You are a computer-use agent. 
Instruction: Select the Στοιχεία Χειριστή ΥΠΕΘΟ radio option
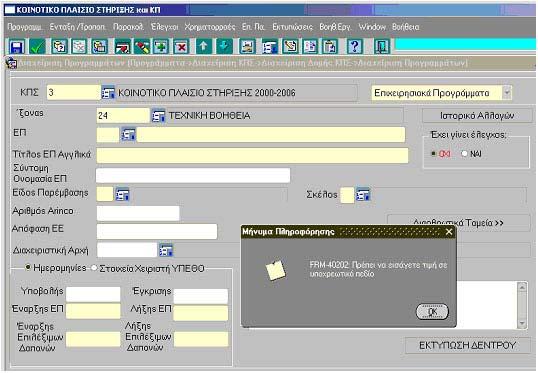94,268
